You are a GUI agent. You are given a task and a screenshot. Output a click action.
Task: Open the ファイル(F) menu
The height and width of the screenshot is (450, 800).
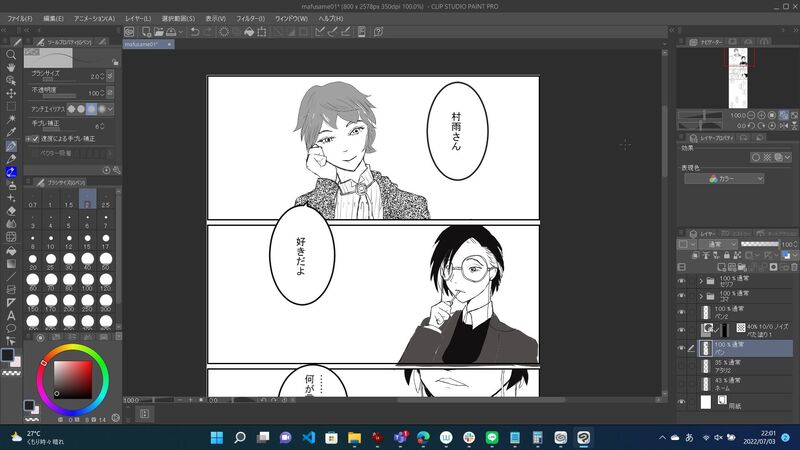tap(20, 18)
